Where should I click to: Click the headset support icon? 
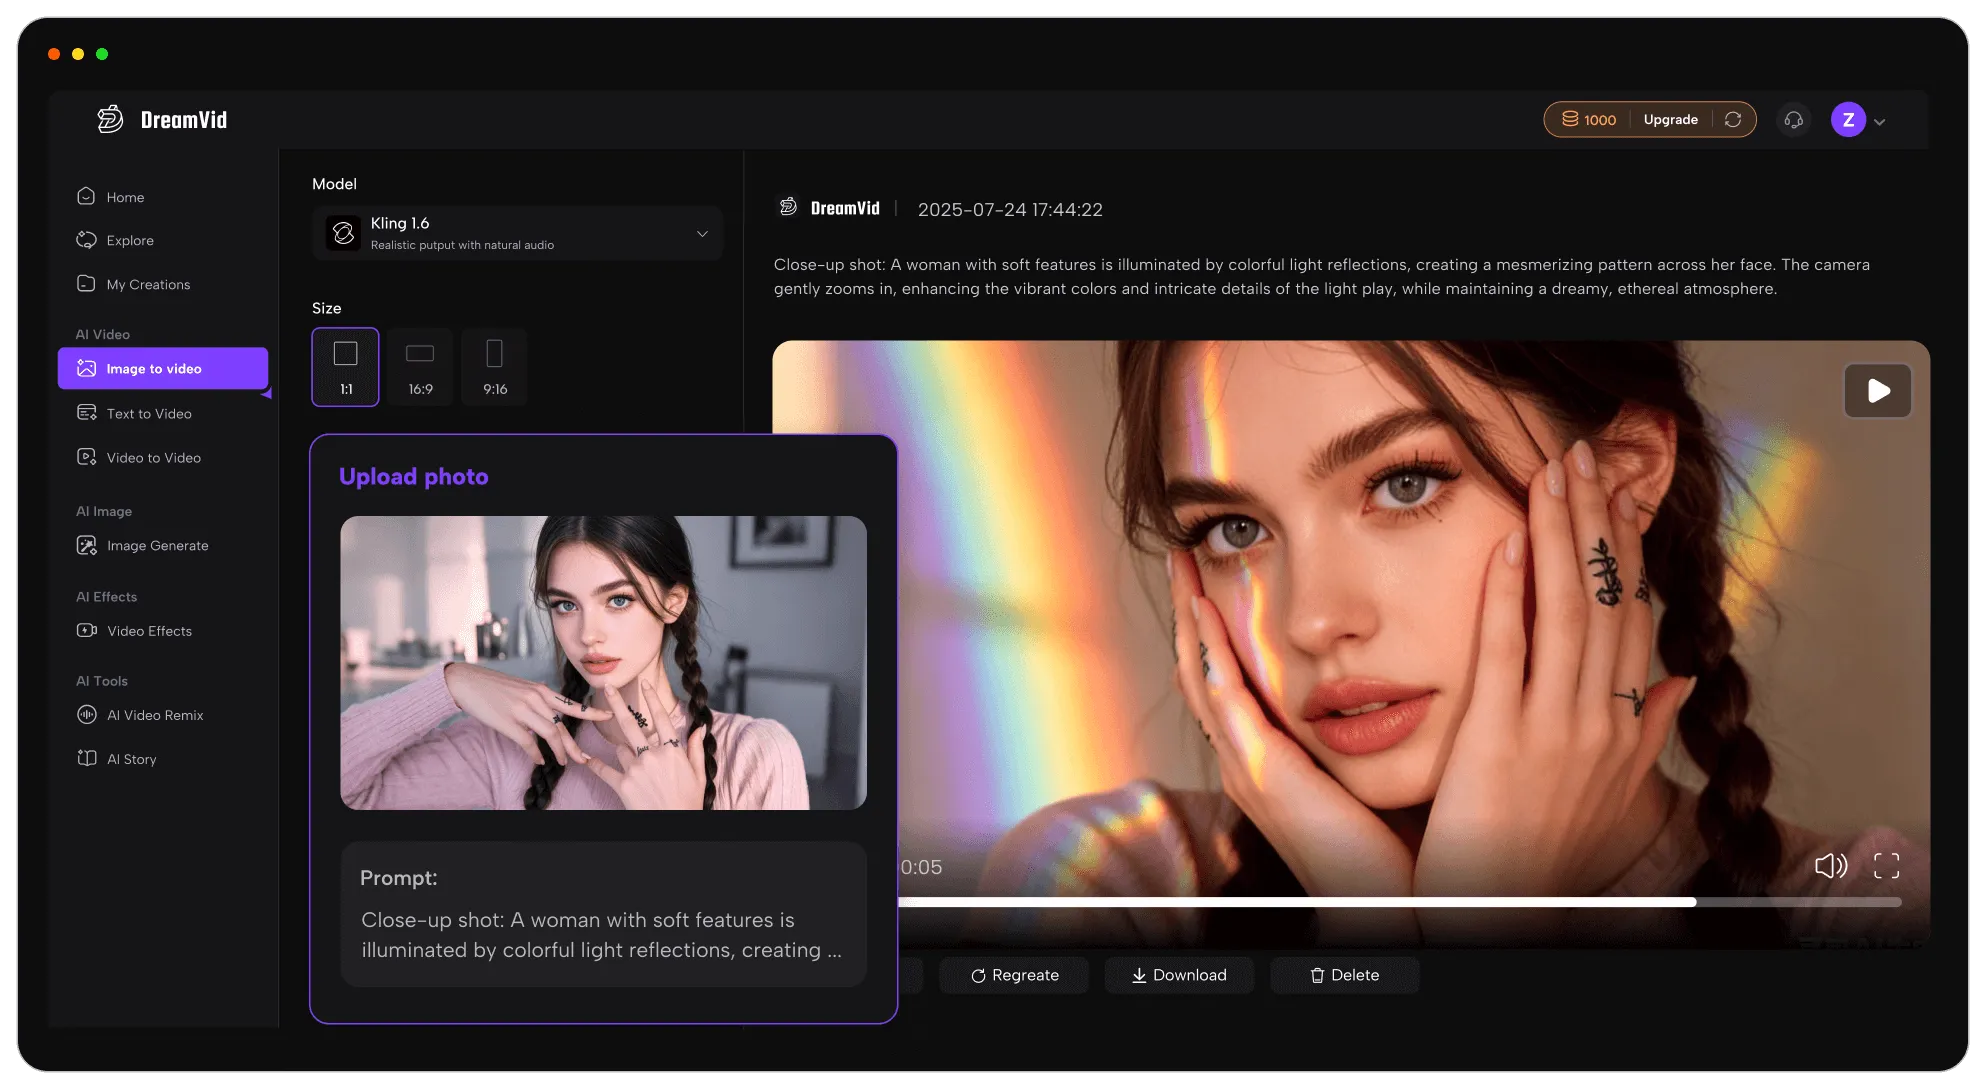(x=1793, y=119)
